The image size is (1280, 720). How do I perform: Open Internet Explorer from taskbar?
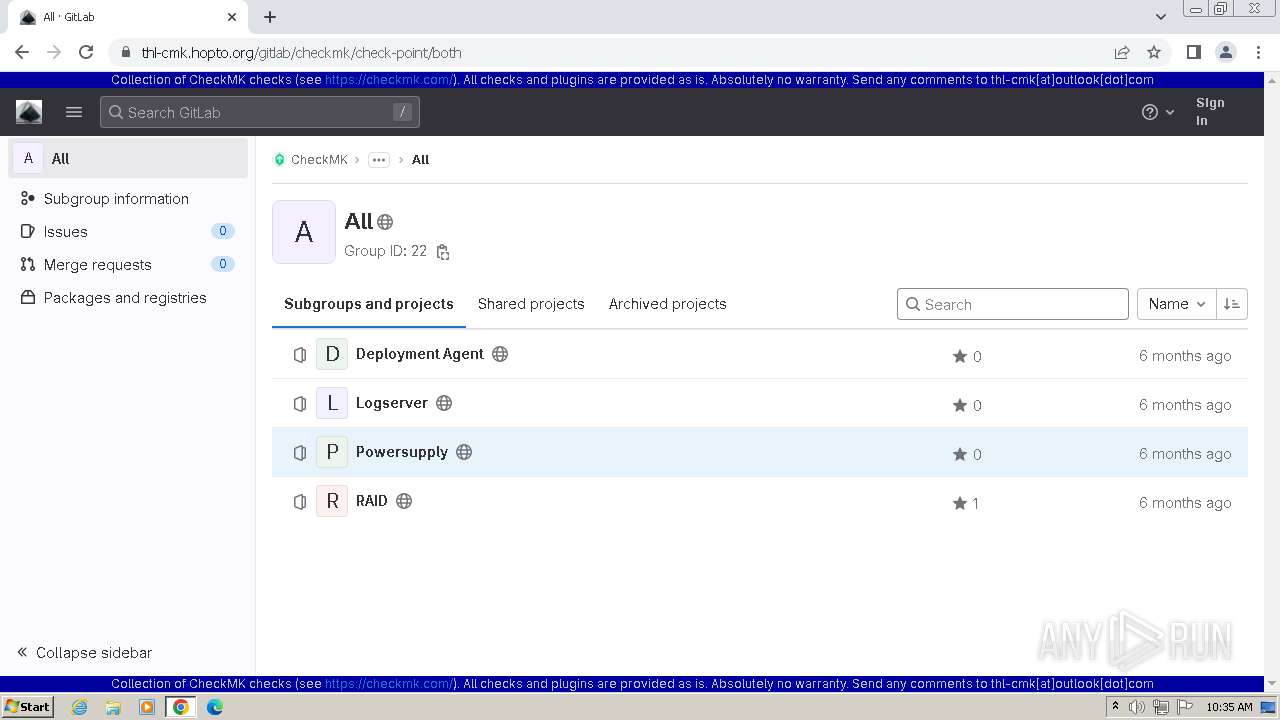click(x=80, y=707)
